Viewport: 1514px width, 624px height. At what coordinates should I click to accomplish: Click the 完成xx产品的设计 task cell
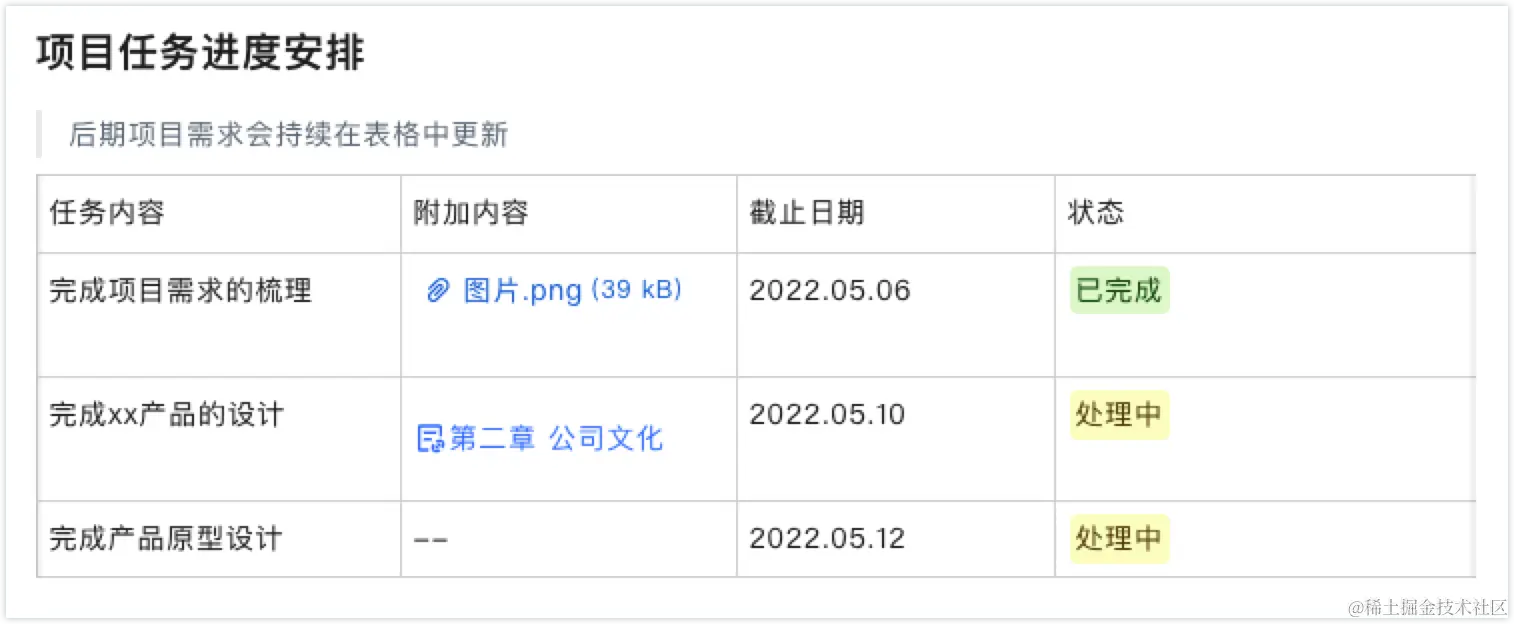point(167,415)
